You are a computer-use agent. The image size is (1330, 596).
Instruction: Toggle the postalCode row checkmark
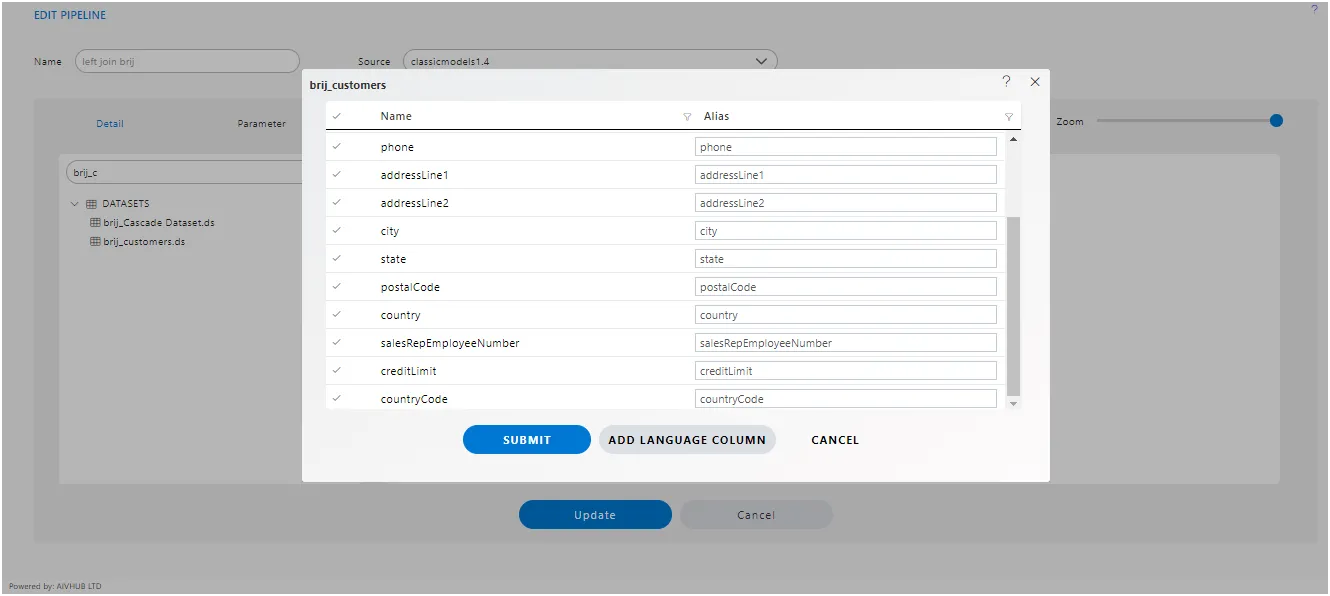337,287
